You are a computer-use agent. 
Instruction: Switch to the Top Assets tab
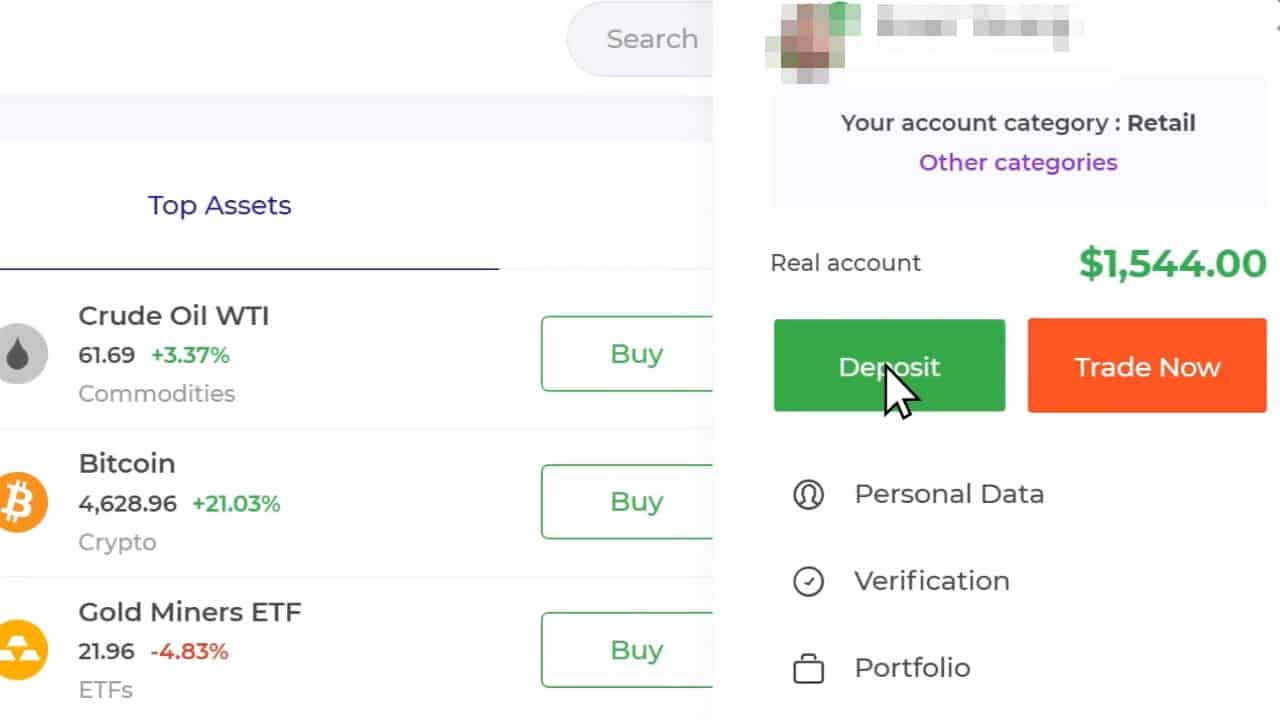point(219,206)
